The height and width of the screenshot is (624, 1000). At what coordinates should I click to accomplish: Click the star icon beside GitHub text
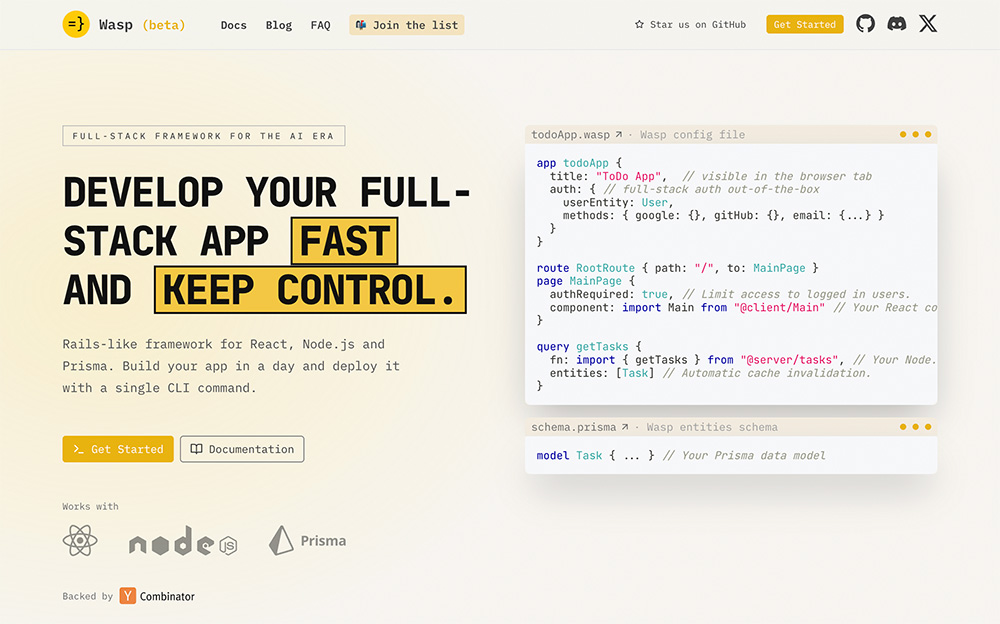639,24
